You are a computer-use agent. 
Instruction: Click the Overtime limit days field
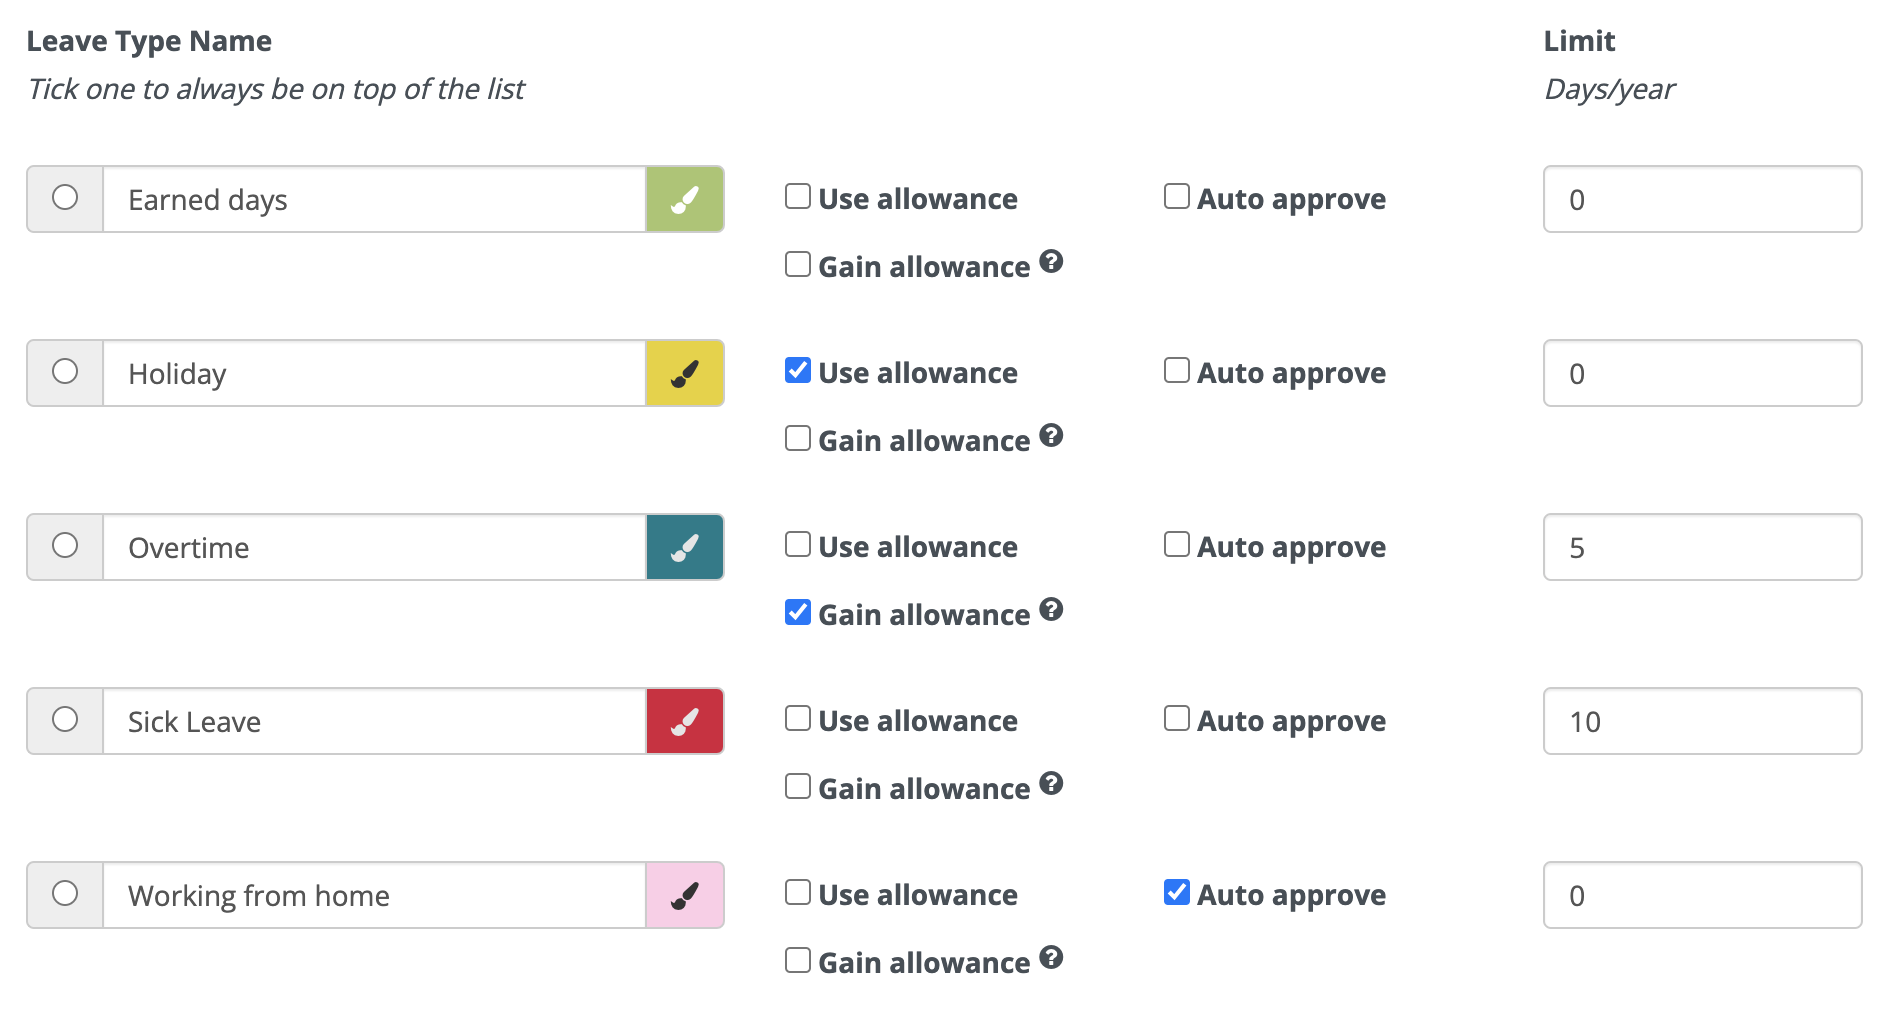tap(1702, 548)
